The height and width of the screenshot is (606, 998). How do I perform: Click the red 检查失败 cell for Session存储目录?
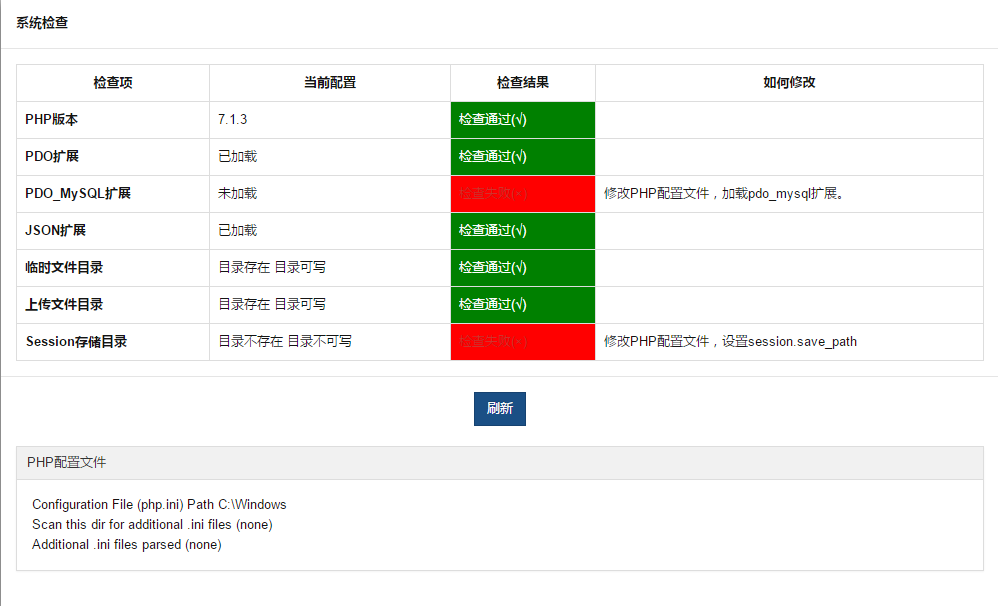click(x=523, y=342)
